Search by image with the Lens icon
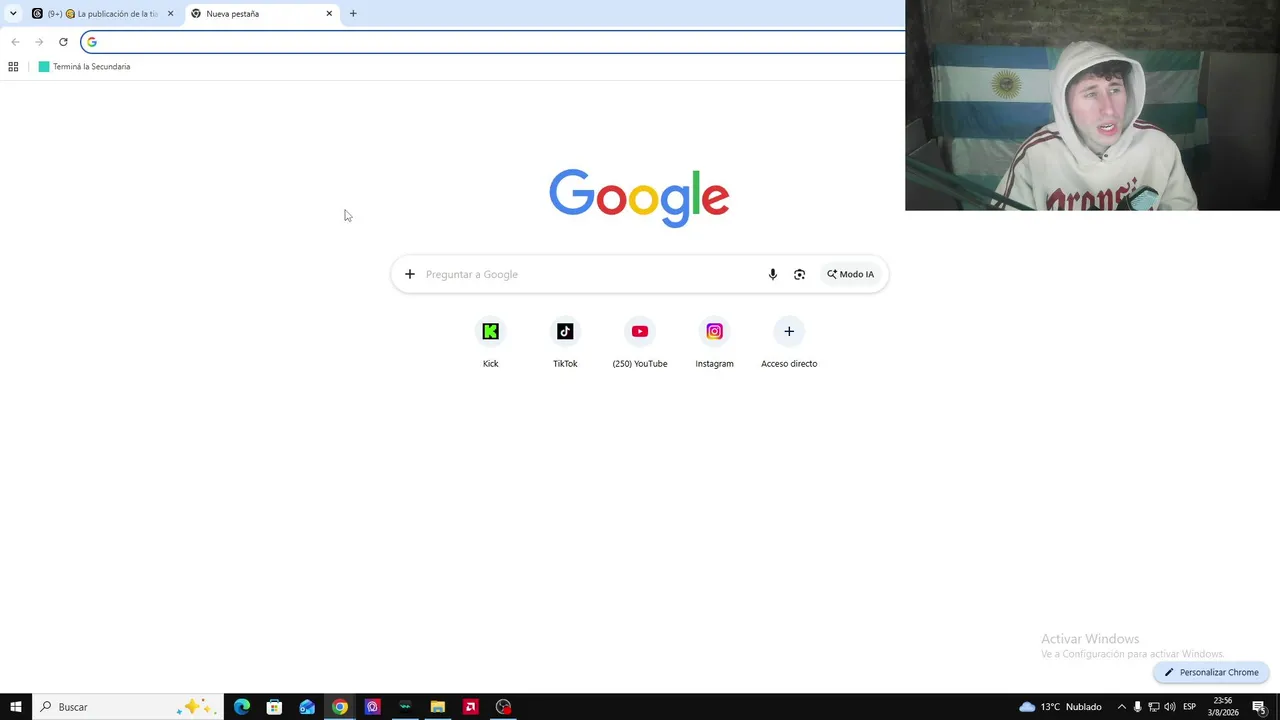The image size is (1280, 720). click(x=799, y=274)
